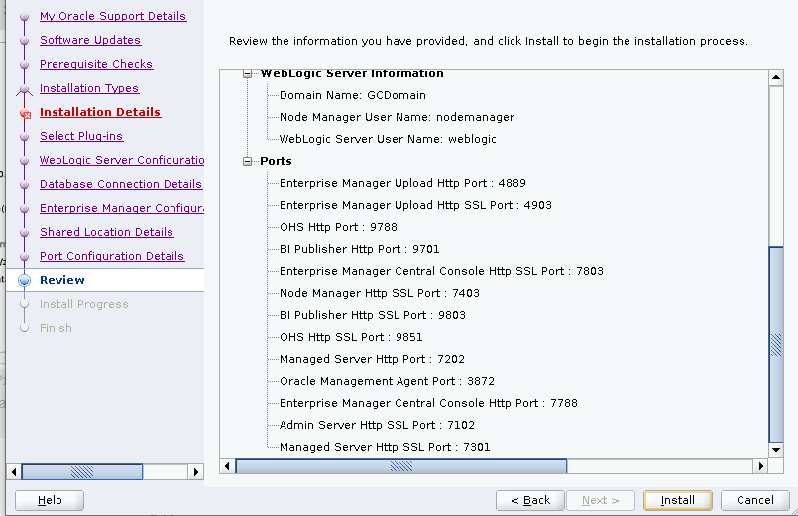The height and width of the screenshot is (516, 798).
Task: Click 'WebLogic Server Information' heading text
Action: coord(352,74)
